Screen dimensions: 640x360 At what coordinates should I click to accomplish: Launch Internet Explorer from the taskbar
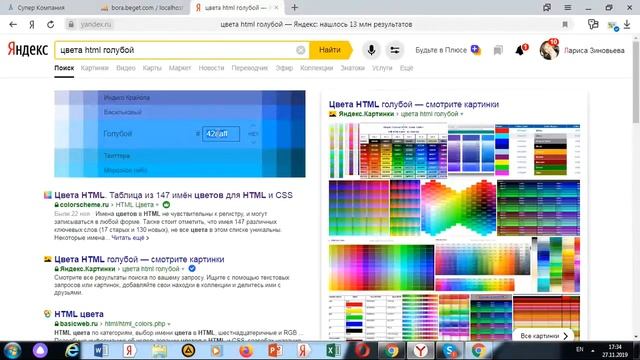tap(72, 351)
